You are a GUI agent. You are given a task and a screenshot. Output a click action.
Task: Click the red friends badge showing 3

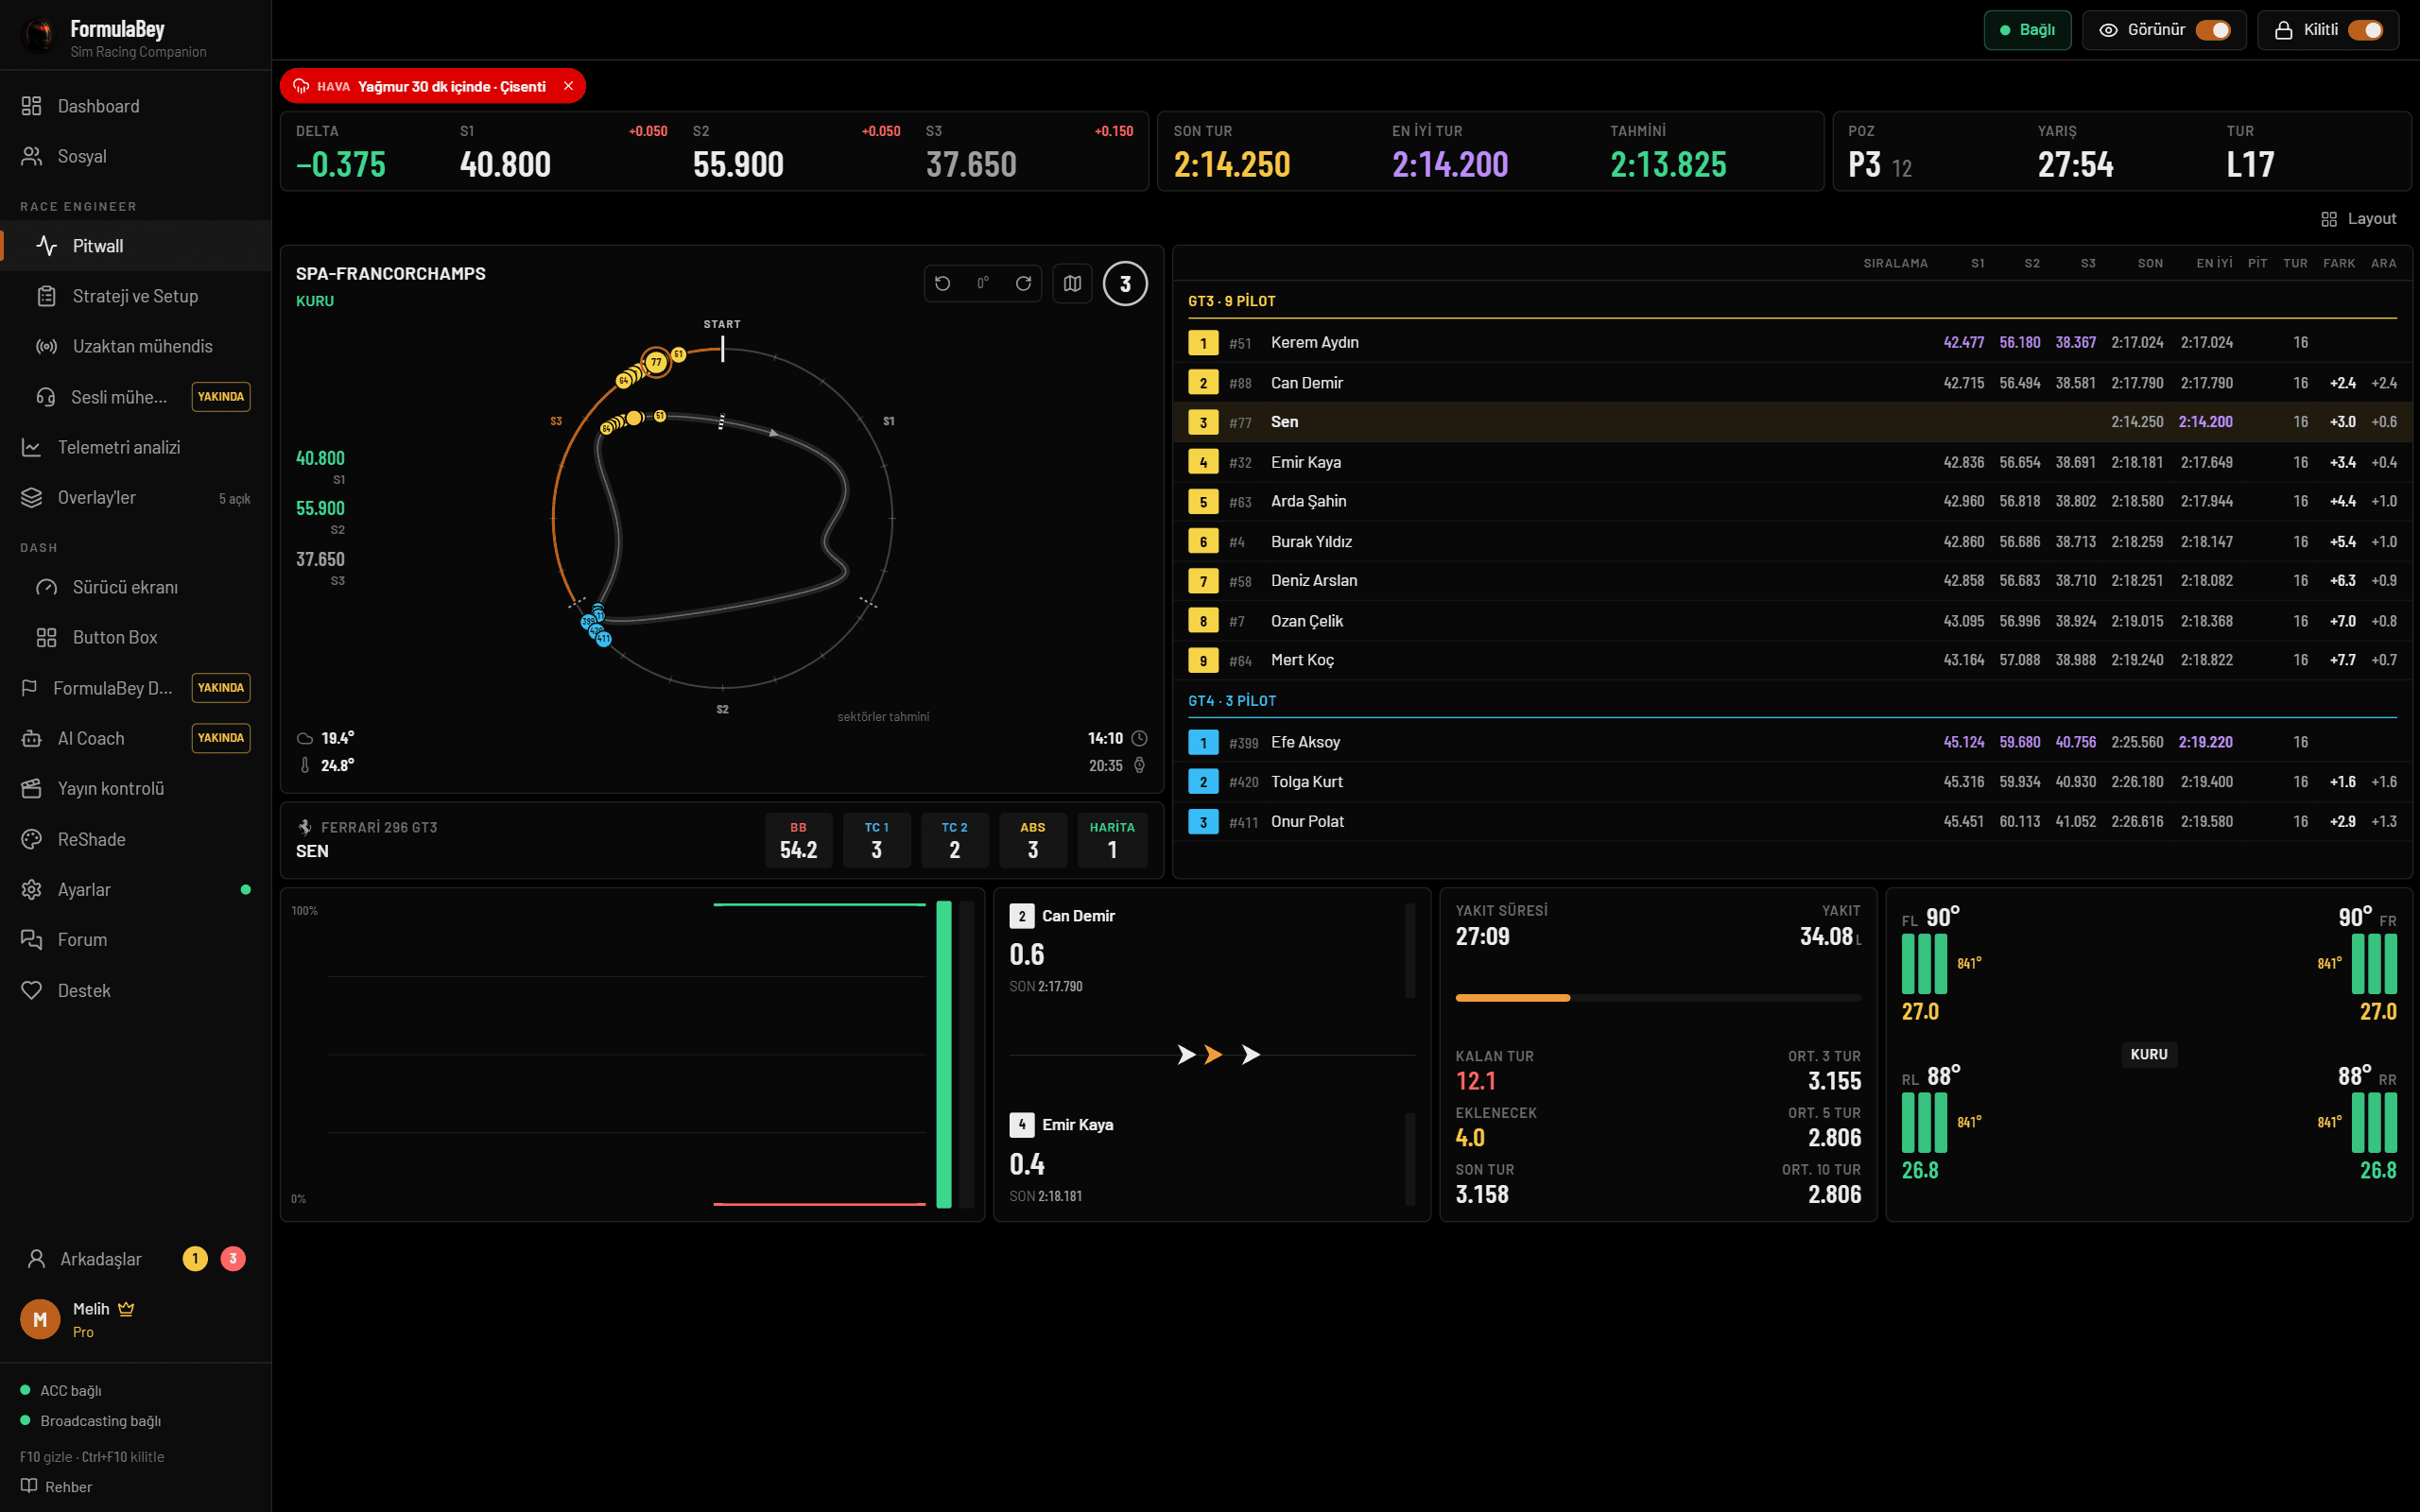[x=233, y=1258]
